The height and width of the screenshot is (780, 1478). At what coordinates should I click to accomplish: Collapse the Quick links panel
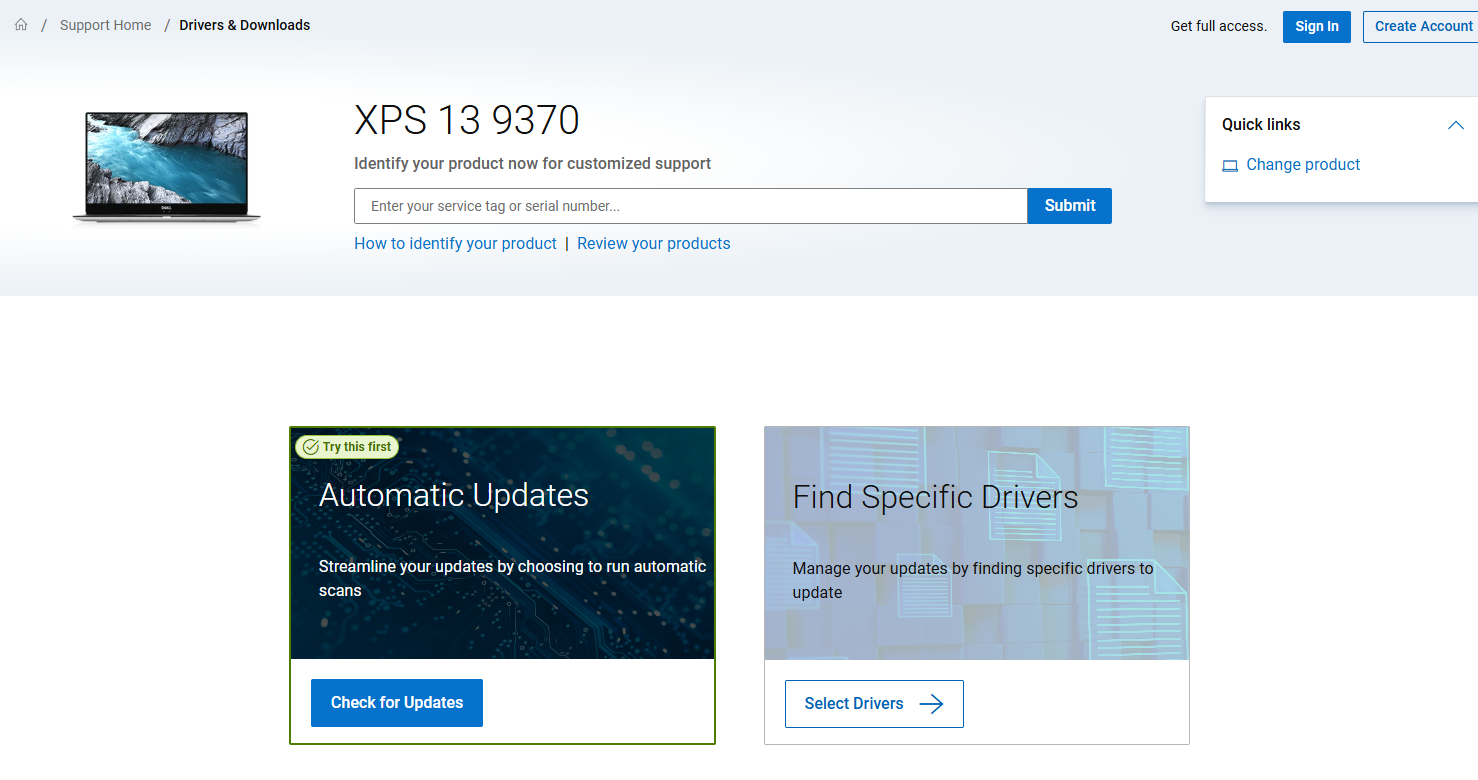(x=1455, y=125)
